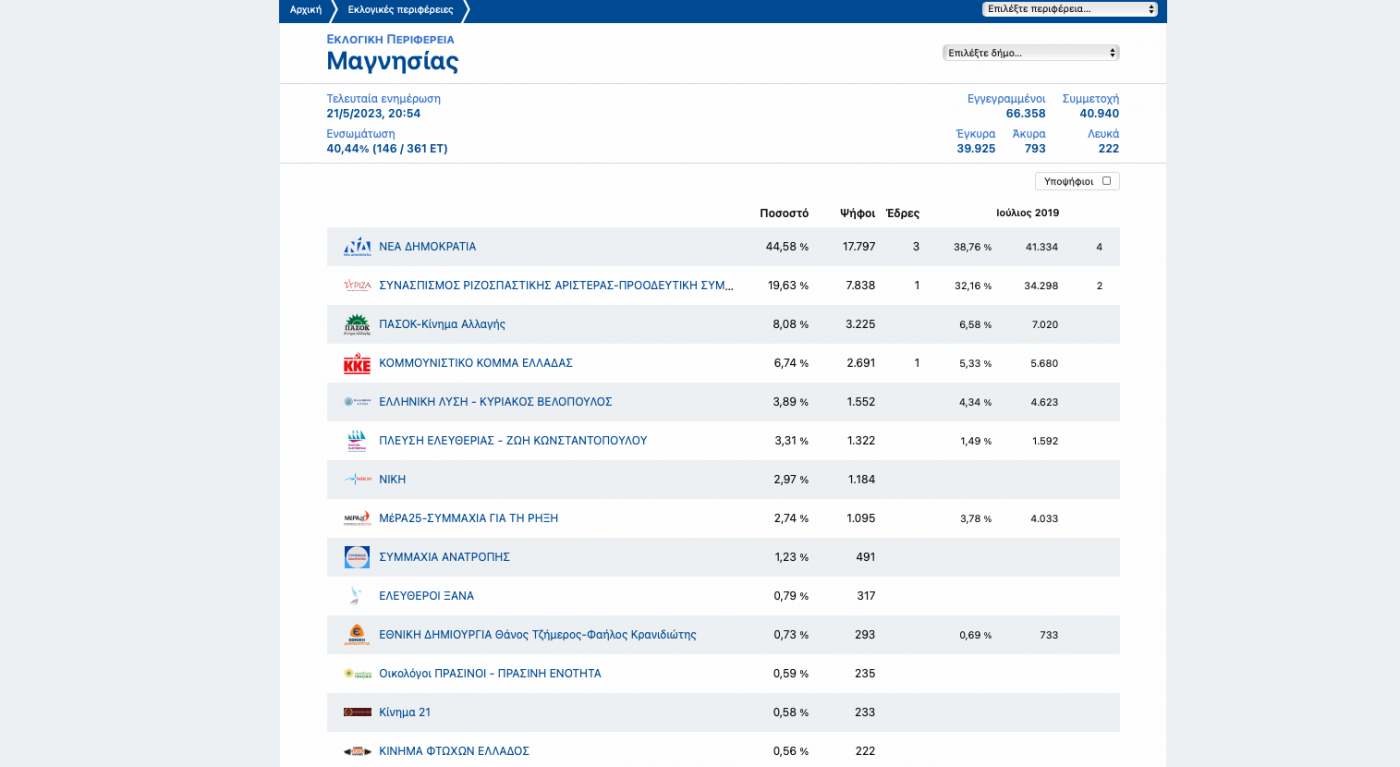The height and width of the screenshot is (767, 1400).
Task: Click the Μαγνησίας page title
Action: 392,62
